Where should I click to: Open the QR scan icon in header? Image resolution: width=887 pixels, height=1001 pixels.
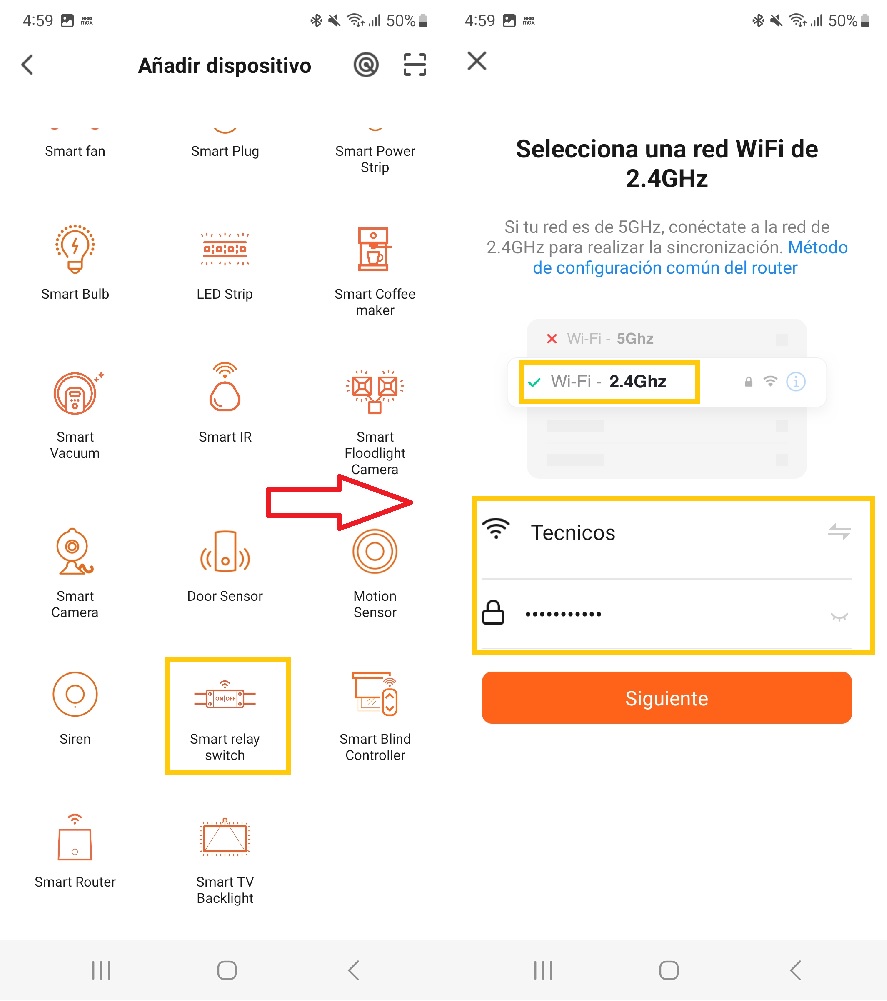pyautogui.click(x=415, y=65)
